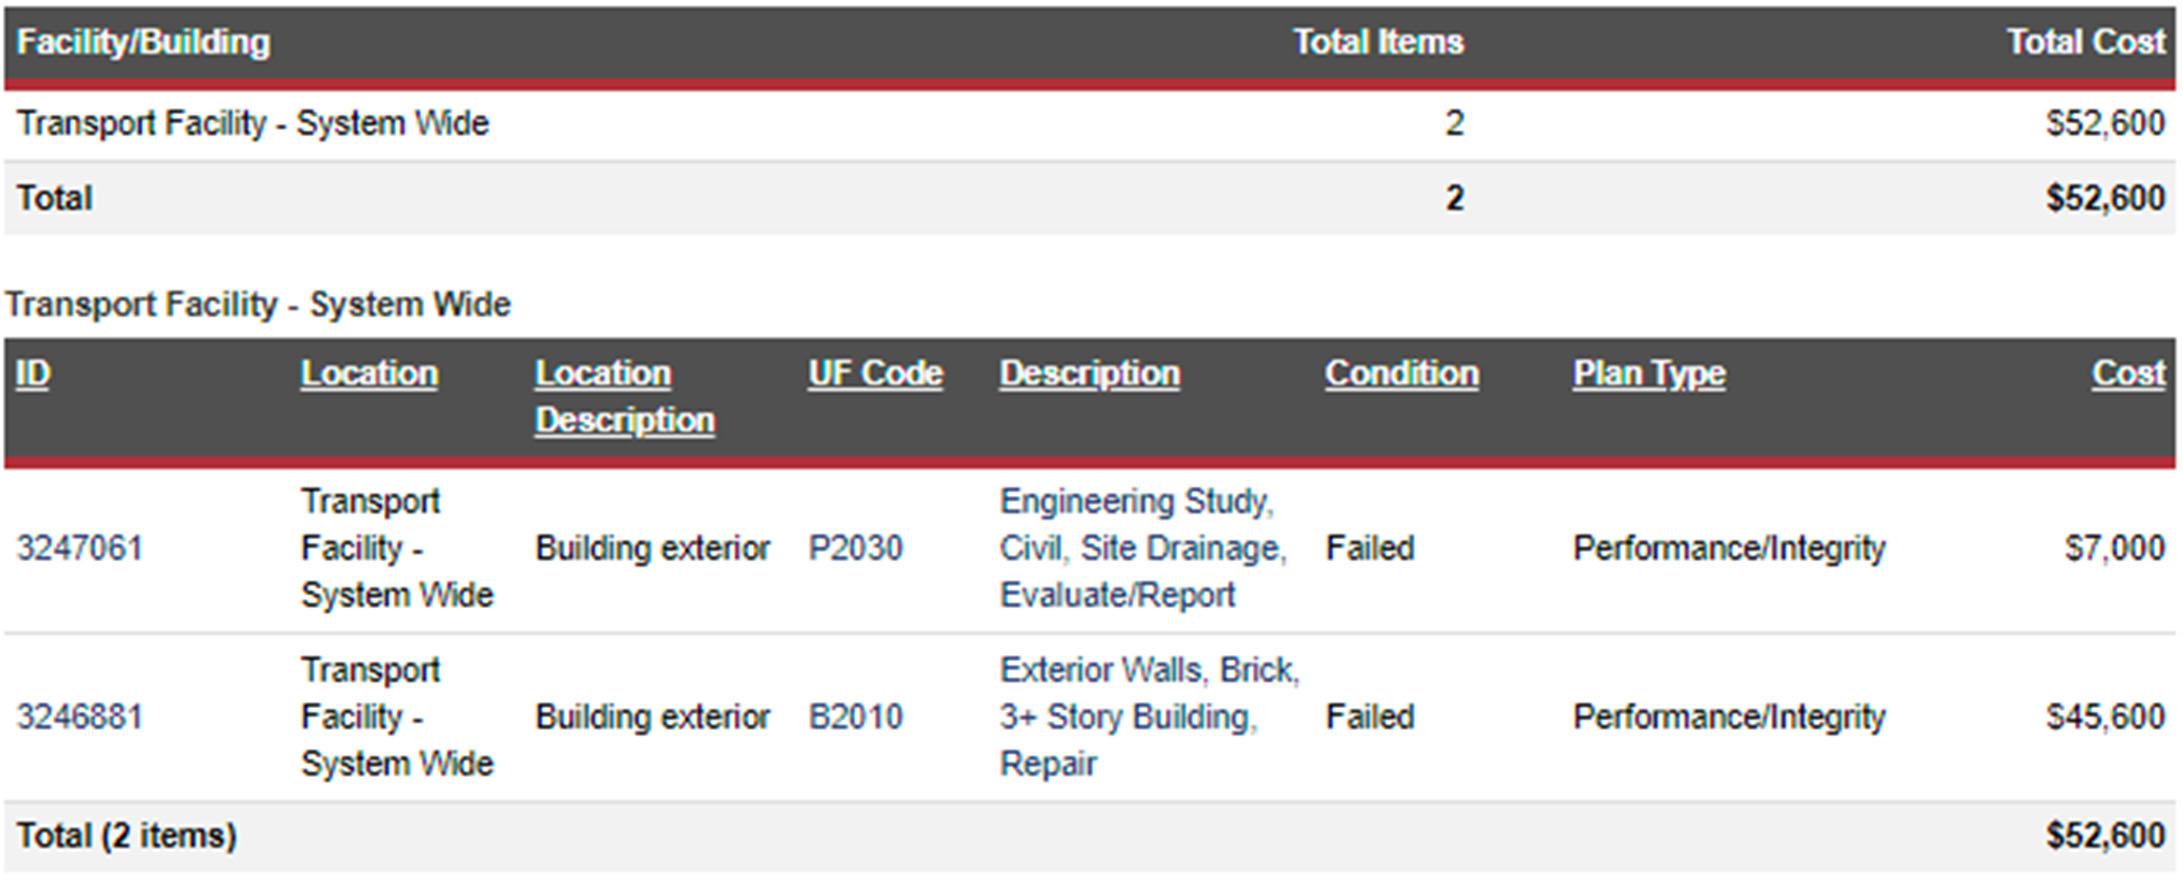Select the summary table Total row
The height and width of the screenshot is (880, 2183).
coord(1090,198)
